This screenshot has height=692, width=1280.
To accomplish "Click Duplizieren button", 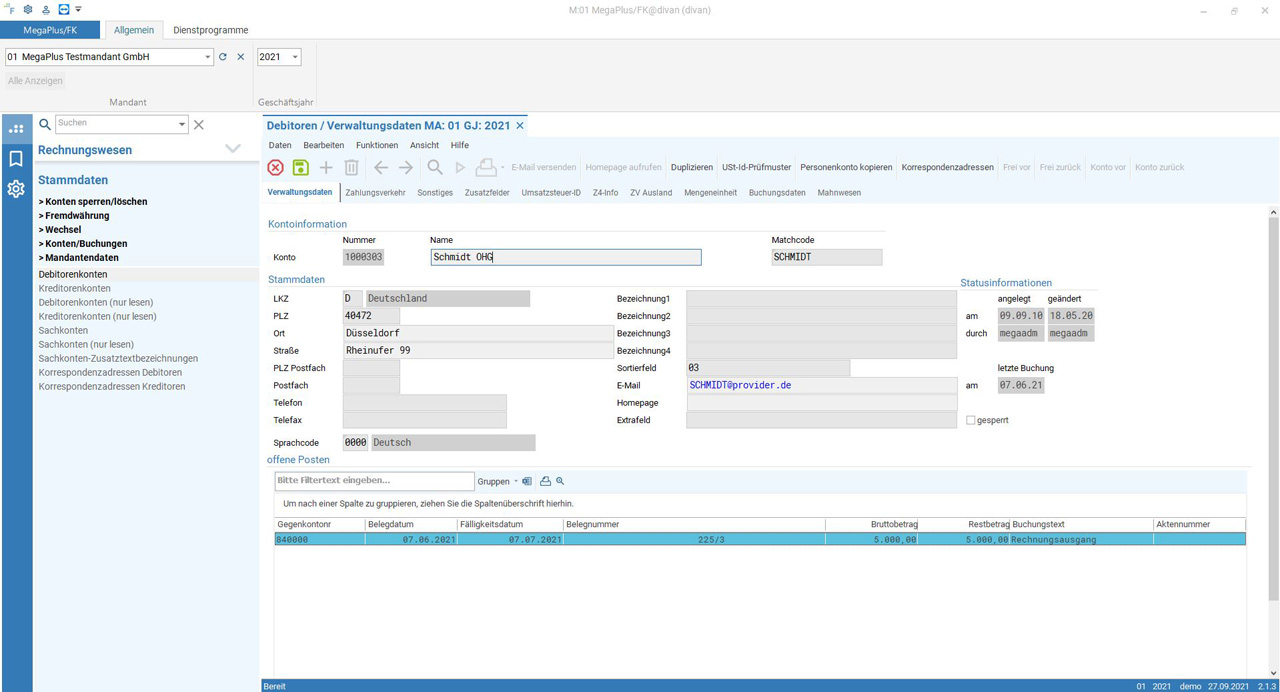I will [692, 167].
